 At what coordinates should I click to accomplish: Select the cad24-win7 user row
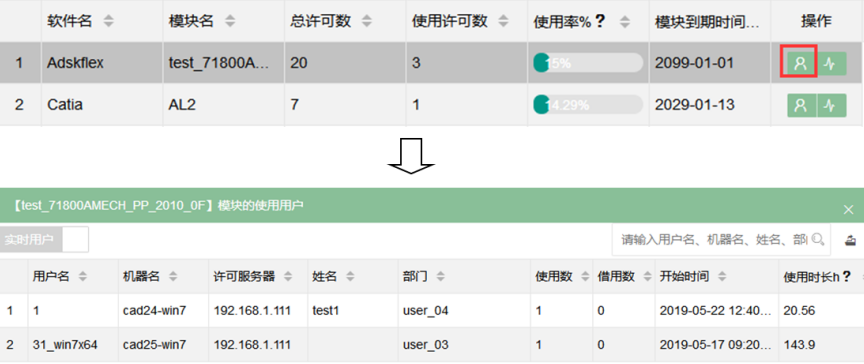point(432,311)
